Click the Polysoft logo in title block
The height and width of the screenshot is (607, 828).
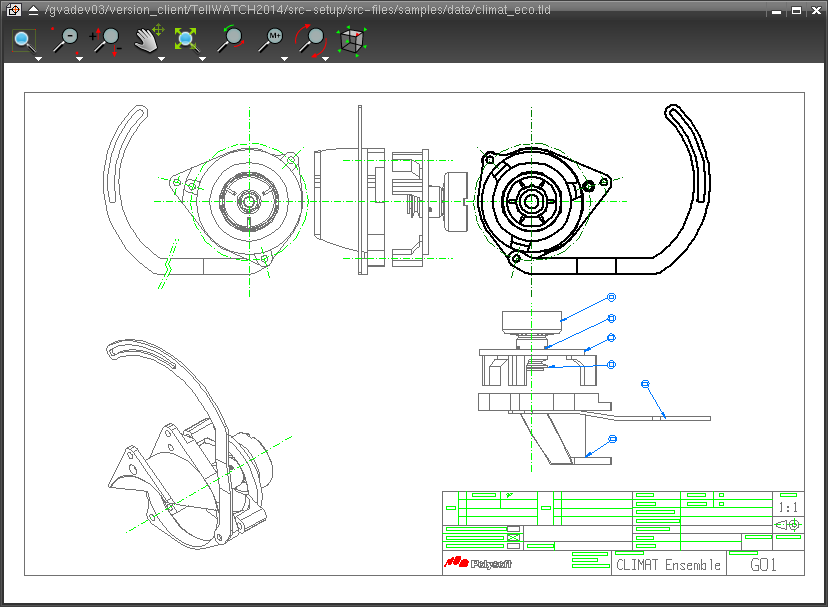(478, 563)
